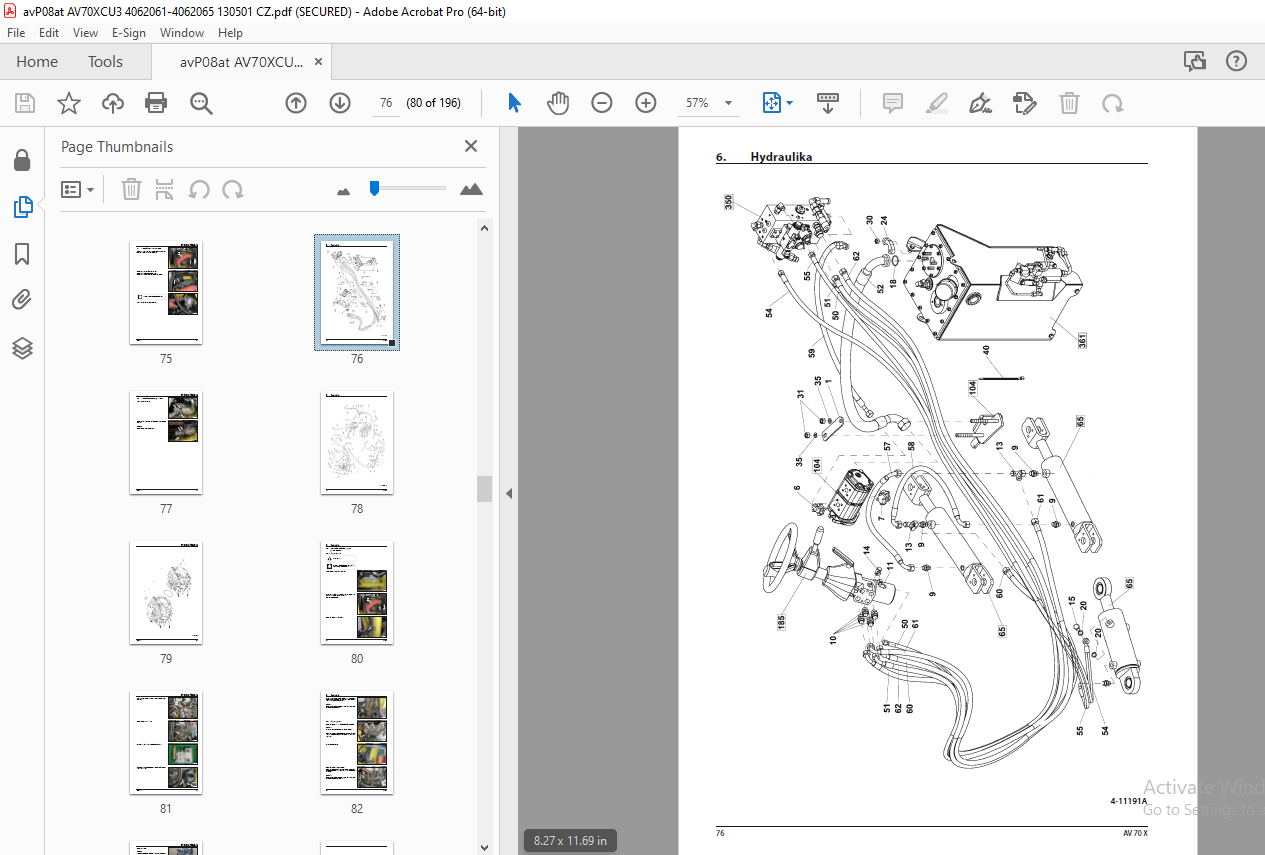Open the Edit menu
This screenshot has height=855, width=1265.
pyautogui.click(x=48, y=32)
